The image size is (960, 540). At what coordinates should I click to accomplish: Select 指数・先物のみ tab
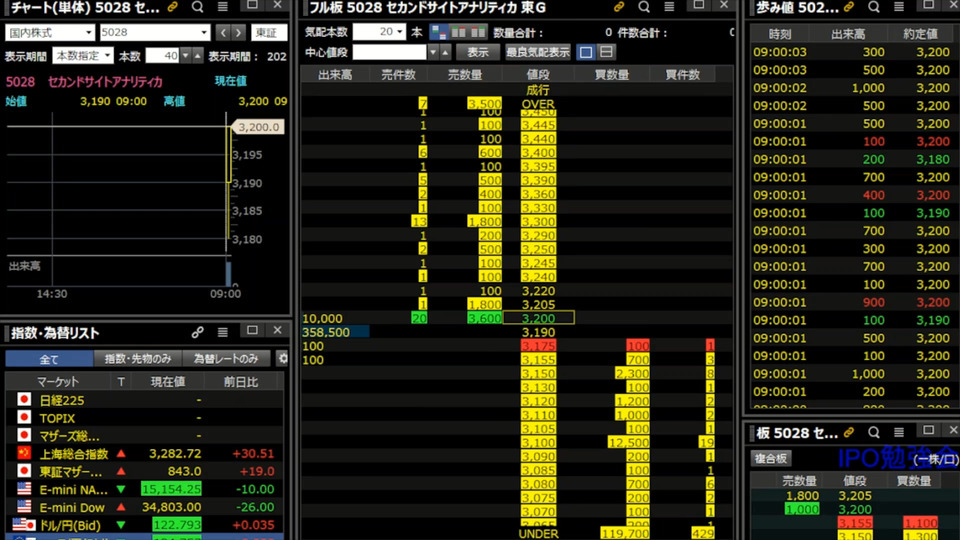pyautogui.click(x=138, y=359)
